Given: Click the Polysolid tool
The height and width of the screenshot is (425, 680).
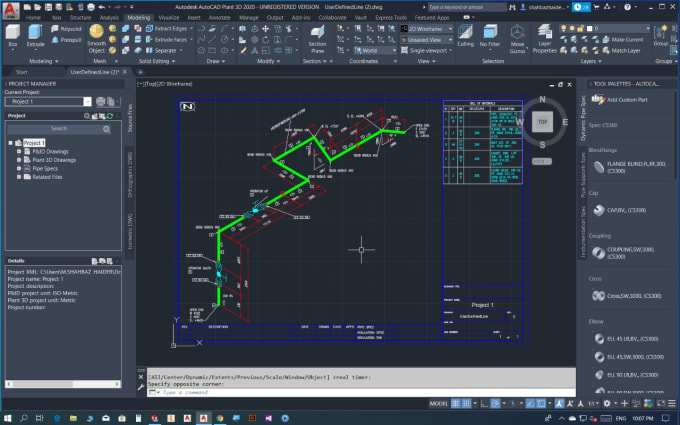Looking at the screenshot, I should pyautogui.click(x=66, y=29).
